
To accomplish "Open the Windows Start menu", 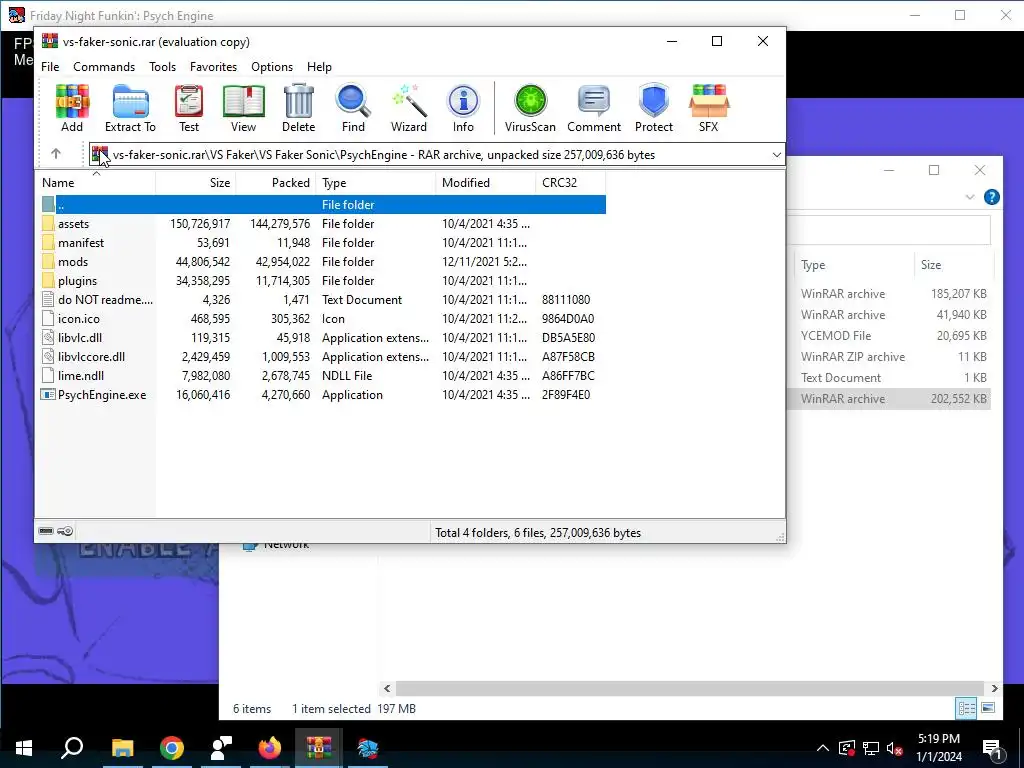I will click(x=24, y=748).
